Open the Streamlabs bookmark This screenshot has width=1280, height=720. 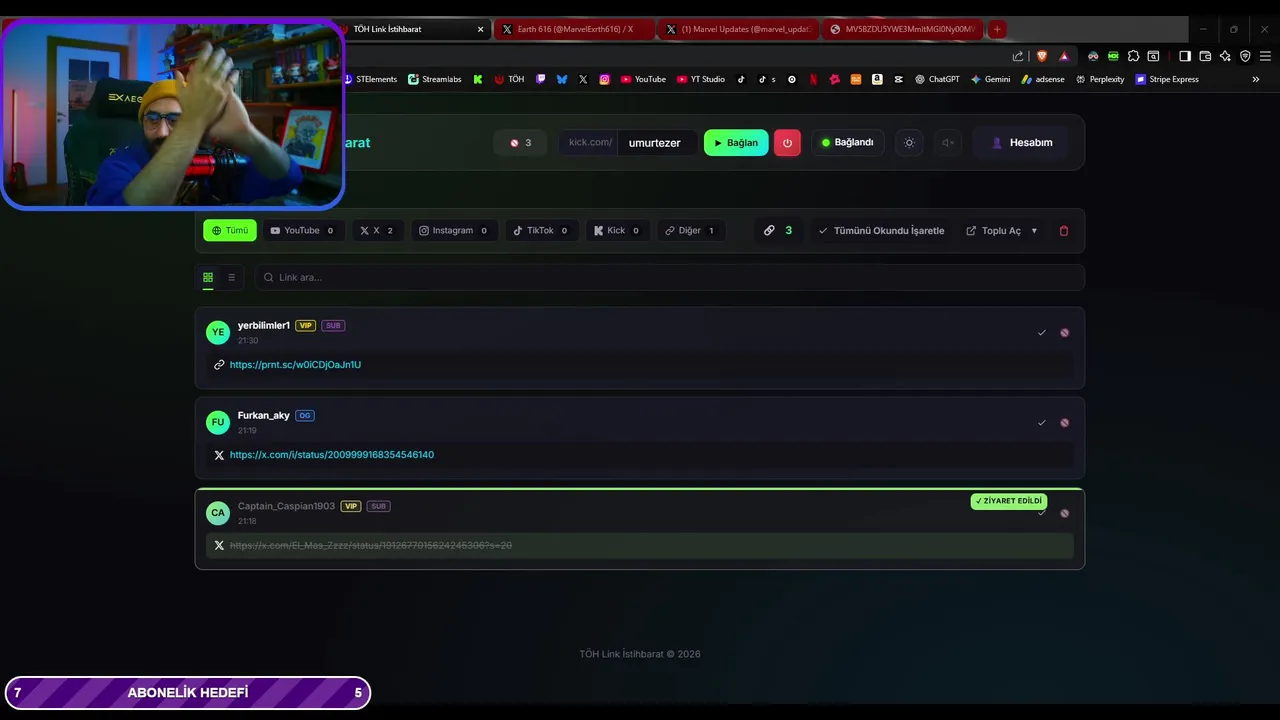[x=434, y=79]
